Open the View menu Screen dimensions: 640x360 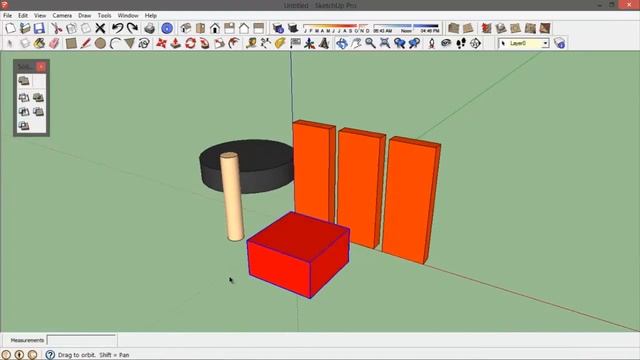[x=40, y=16]
